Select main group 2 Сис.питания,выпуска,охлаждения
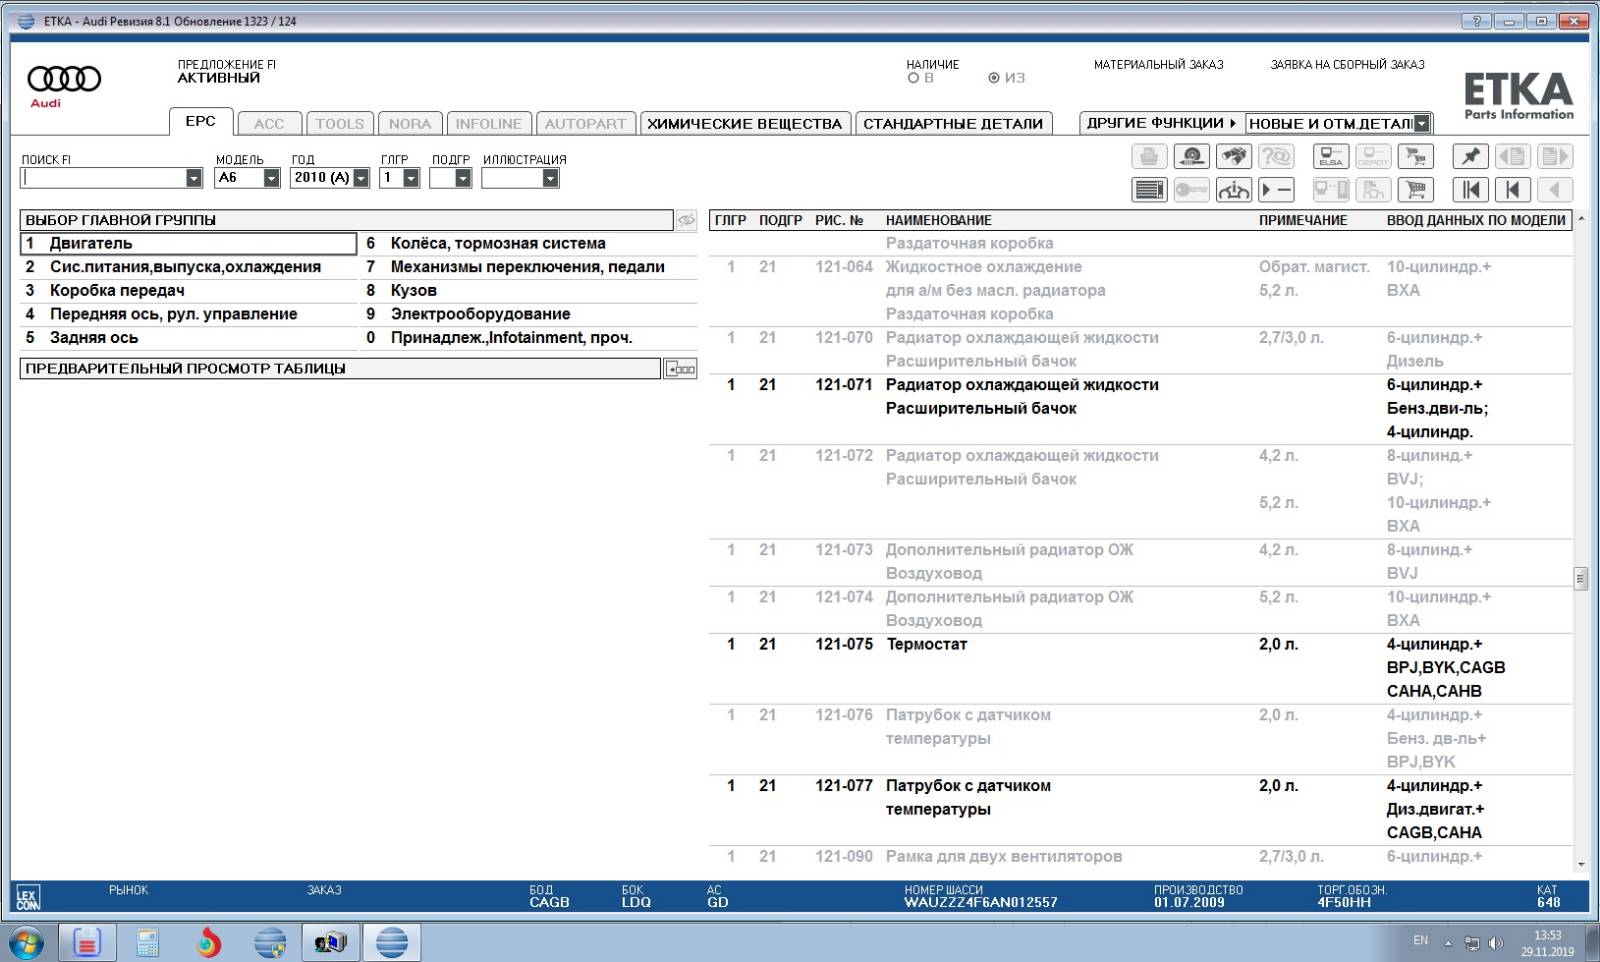This screenshot has width=1600, height=962. 189,267
